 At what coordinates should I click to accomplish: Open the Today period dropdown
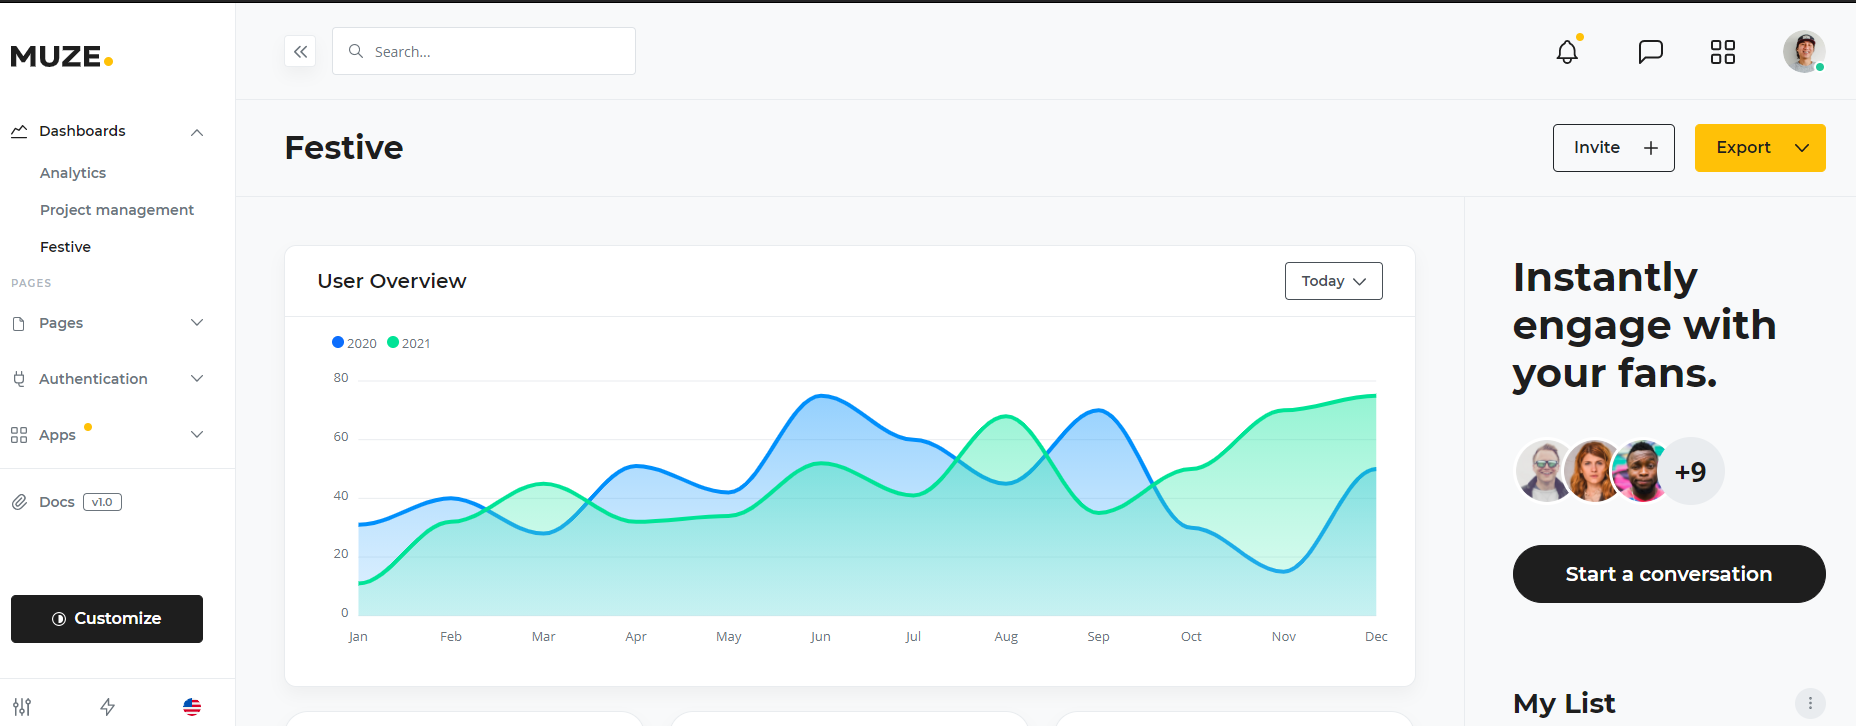pyautogui.click(x=1333, y=281)
